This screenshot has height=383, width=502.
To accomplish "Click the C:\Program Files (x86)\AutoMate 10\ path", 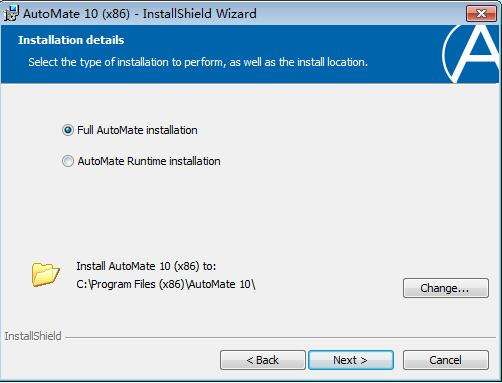I will click(166, 284).
